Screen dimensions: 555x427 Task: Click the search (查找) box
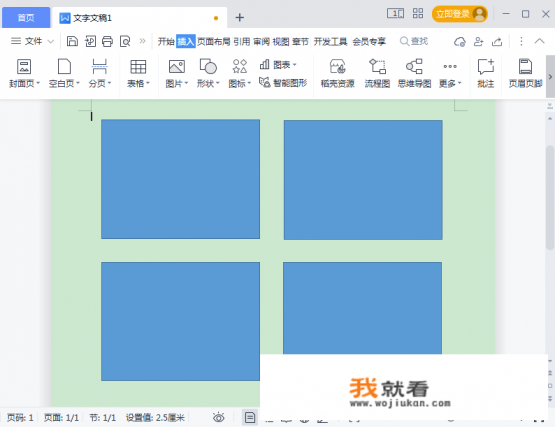tap(414, 41)
